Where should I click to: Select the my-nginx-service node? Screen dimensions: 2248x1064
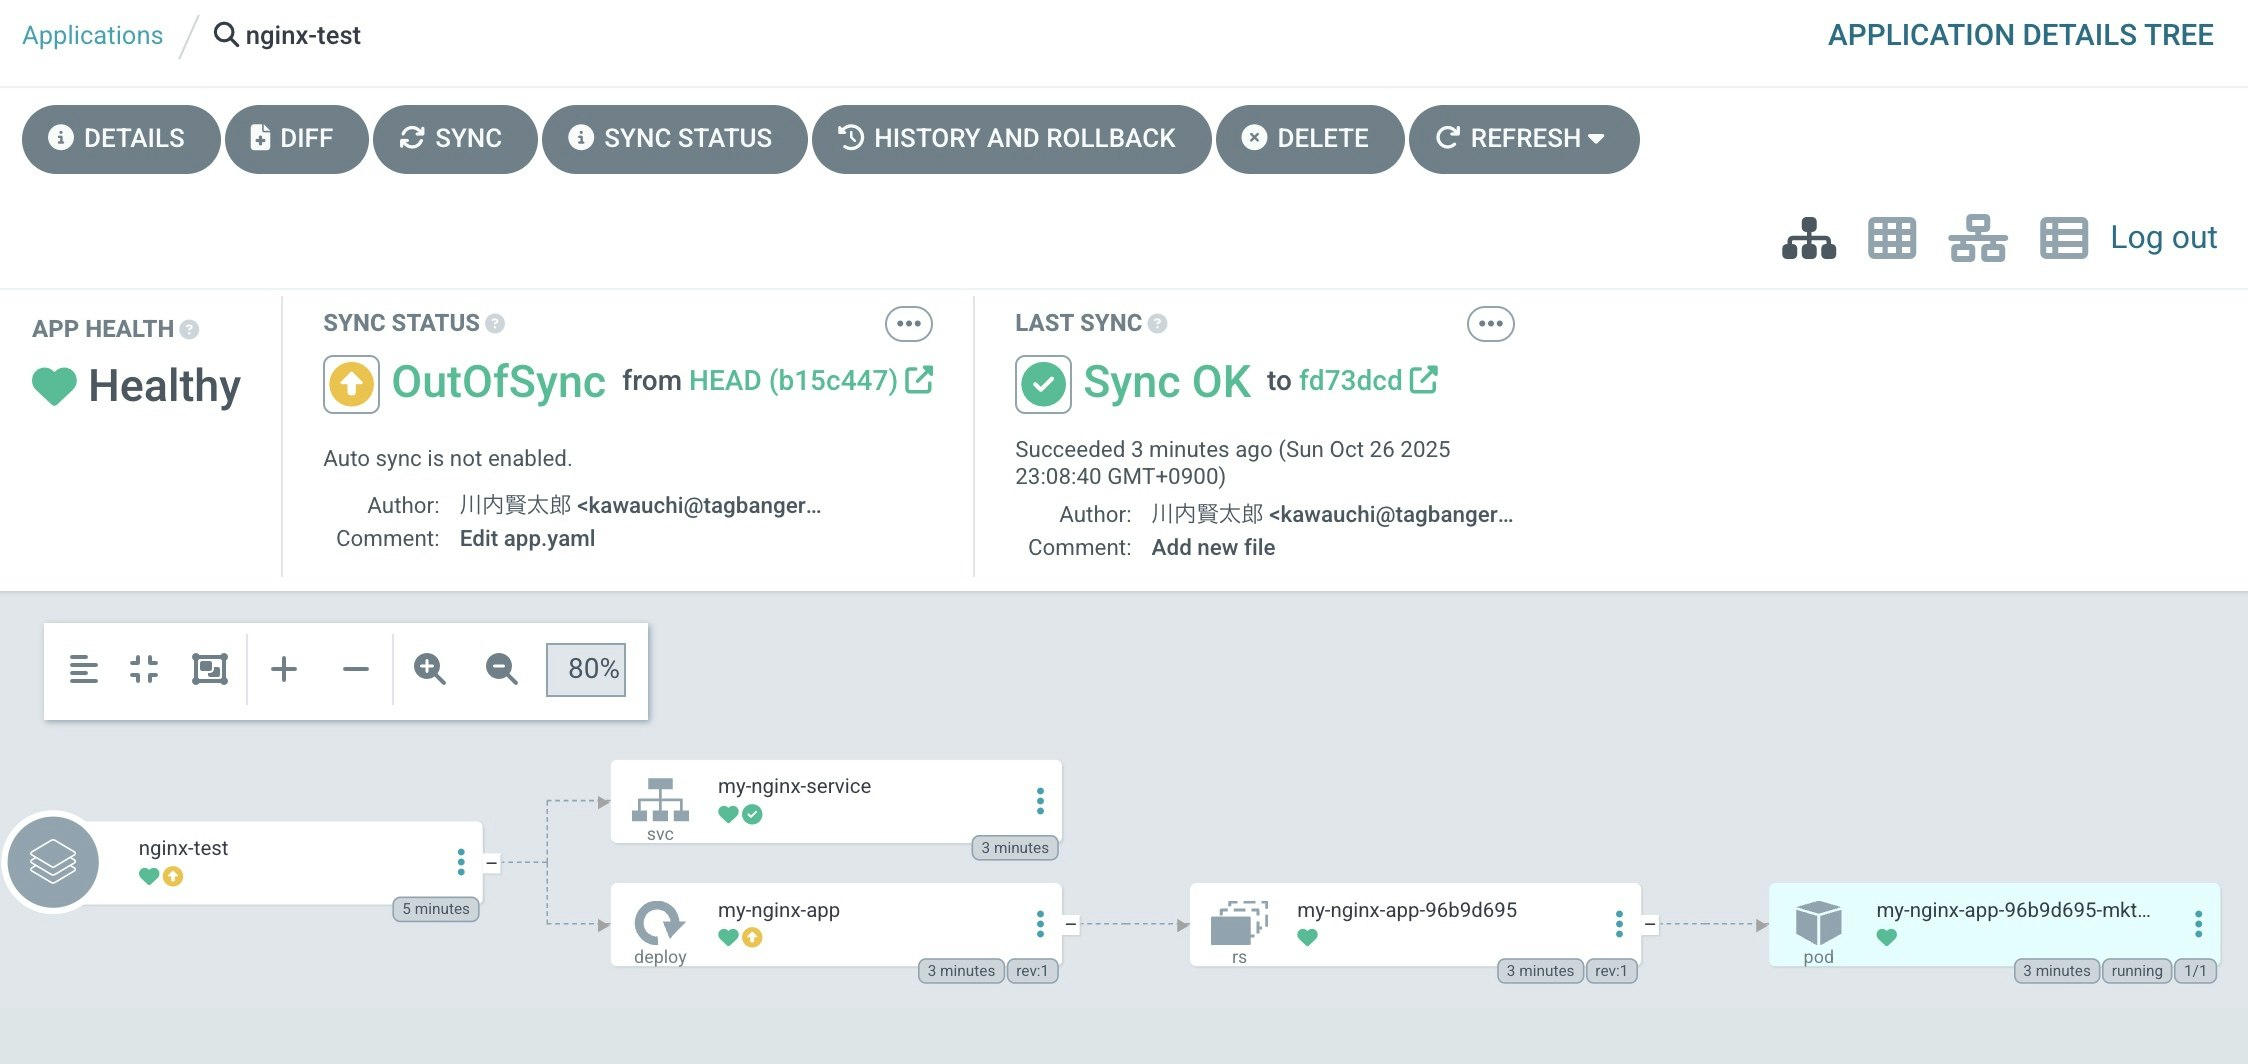coord(836,801)
